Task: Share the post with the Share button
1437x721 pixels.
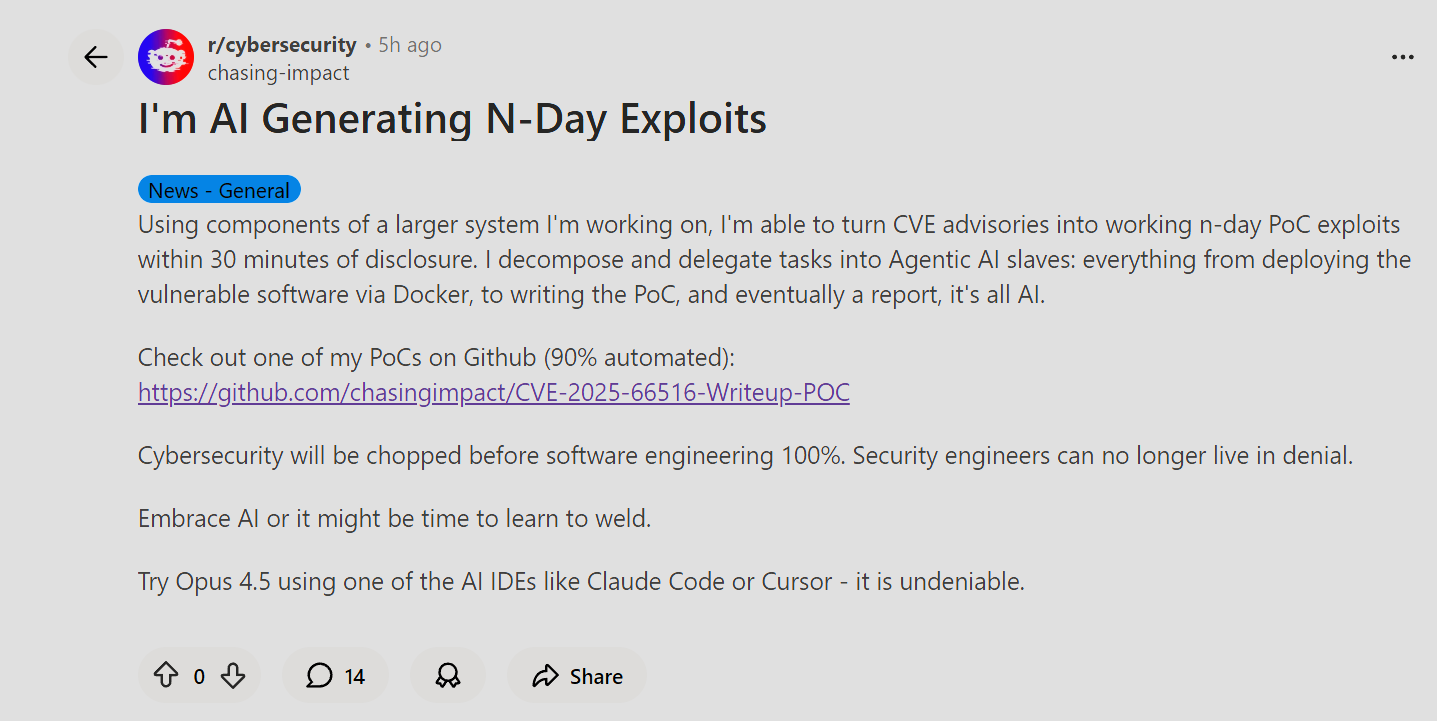Action: tap(577, 676)
